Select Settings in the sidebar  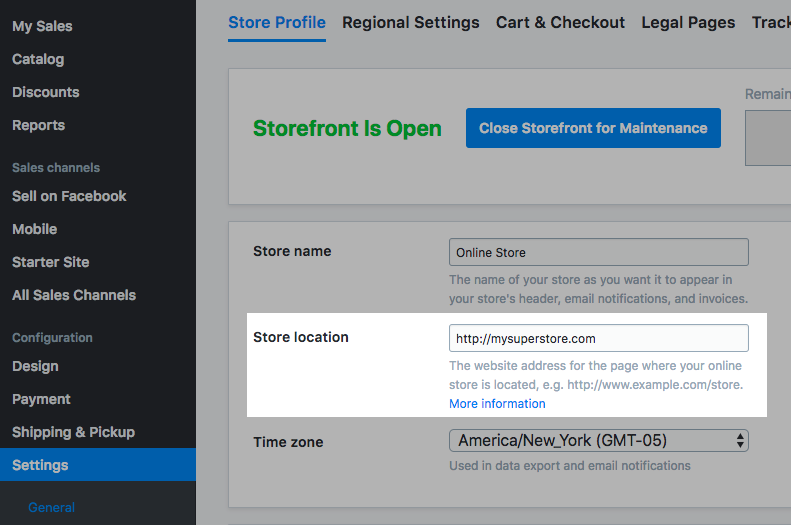(x=98, y=464)
